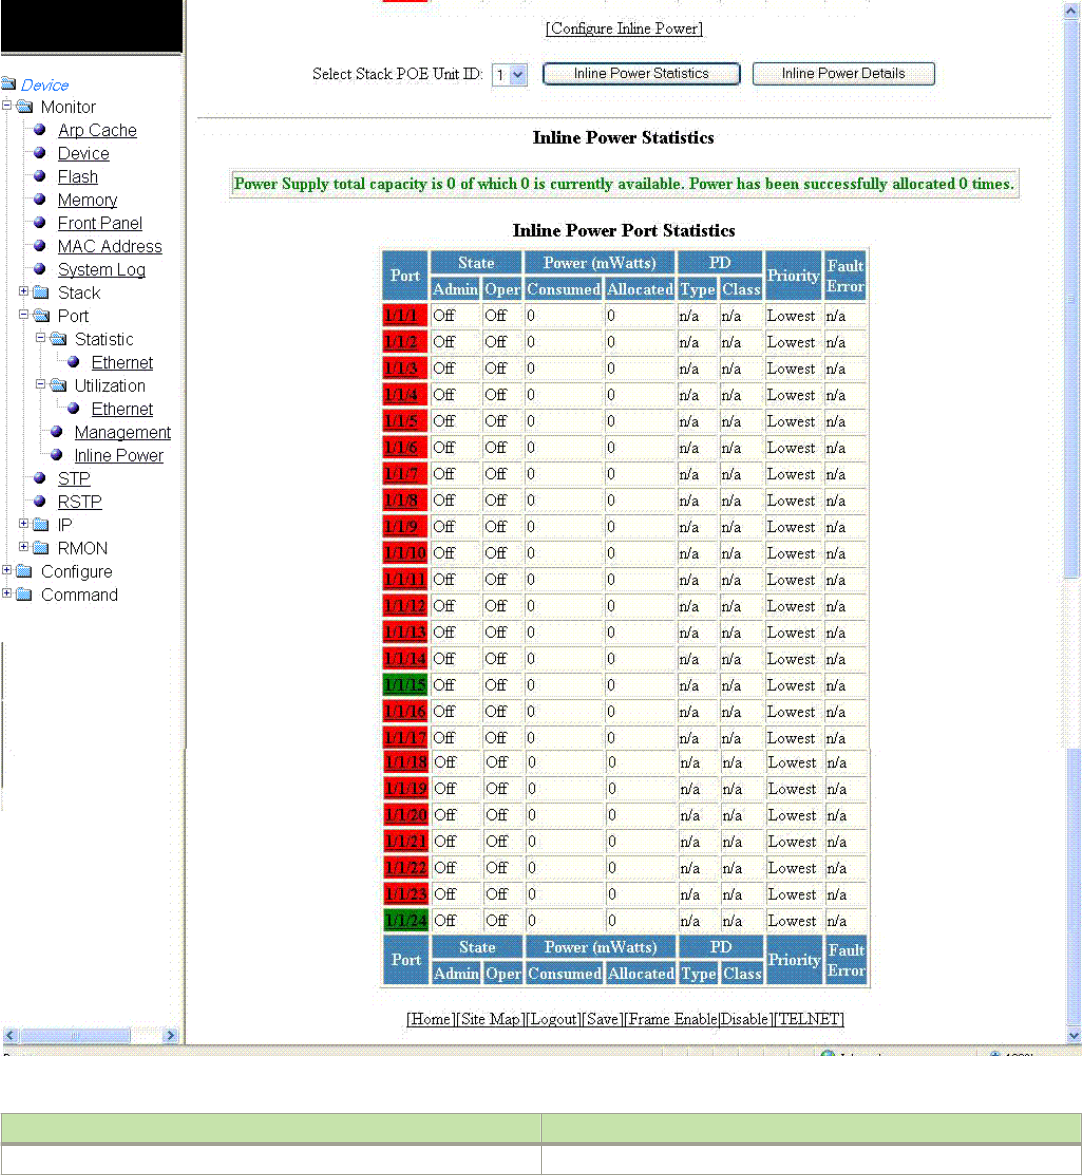
Task: Click the bullet icon beside Inline Power
Action: [57, 454]
